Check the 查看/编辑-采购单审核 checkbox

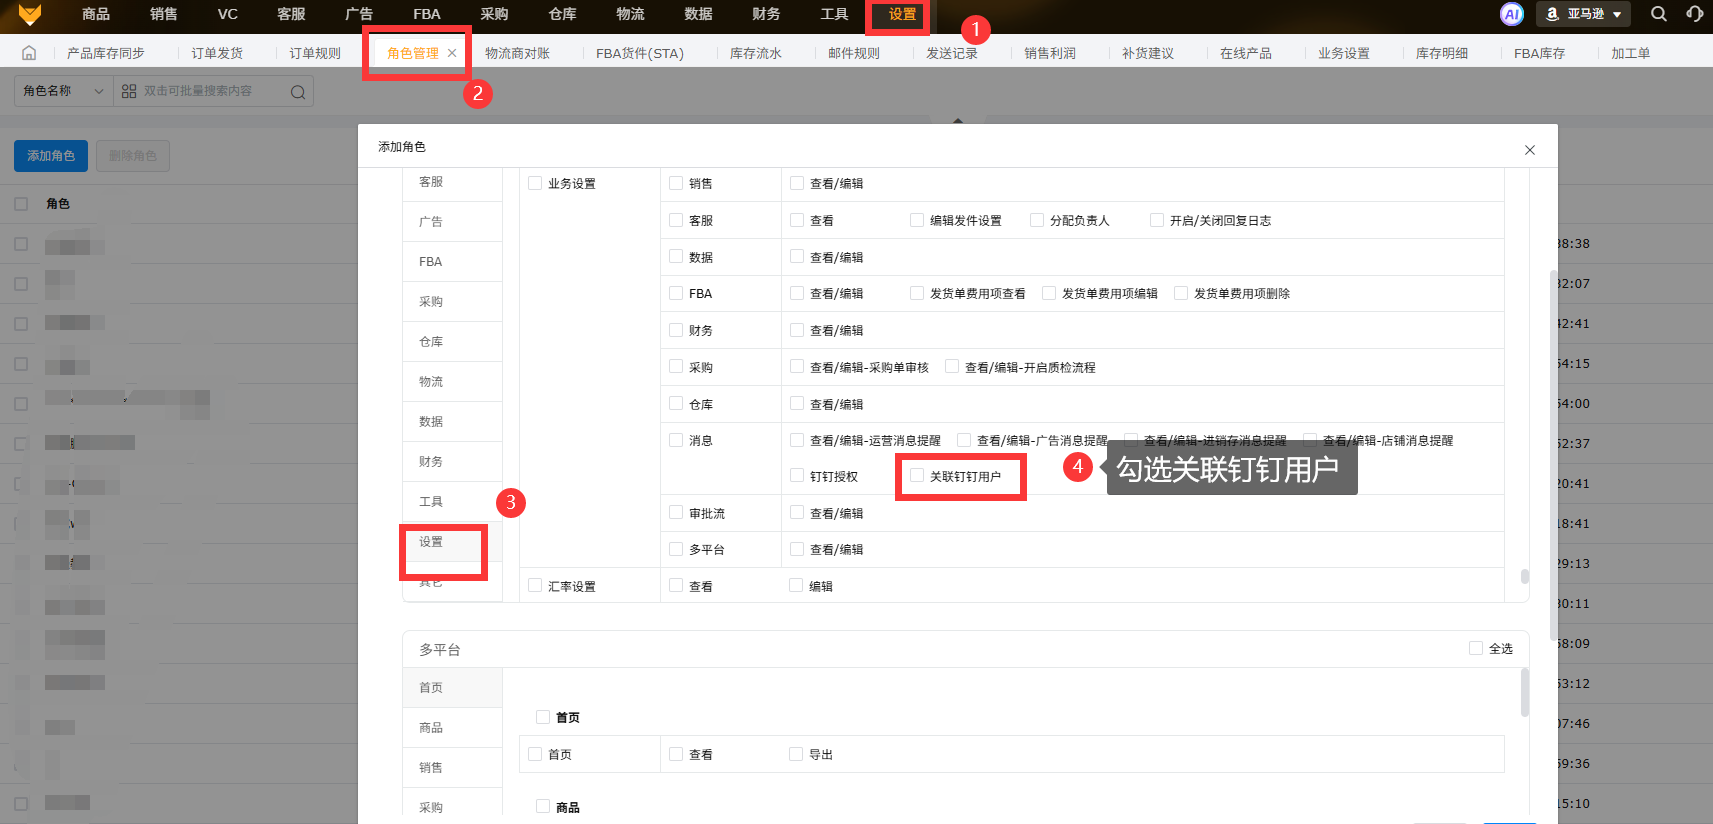click(x=797, y=367)
